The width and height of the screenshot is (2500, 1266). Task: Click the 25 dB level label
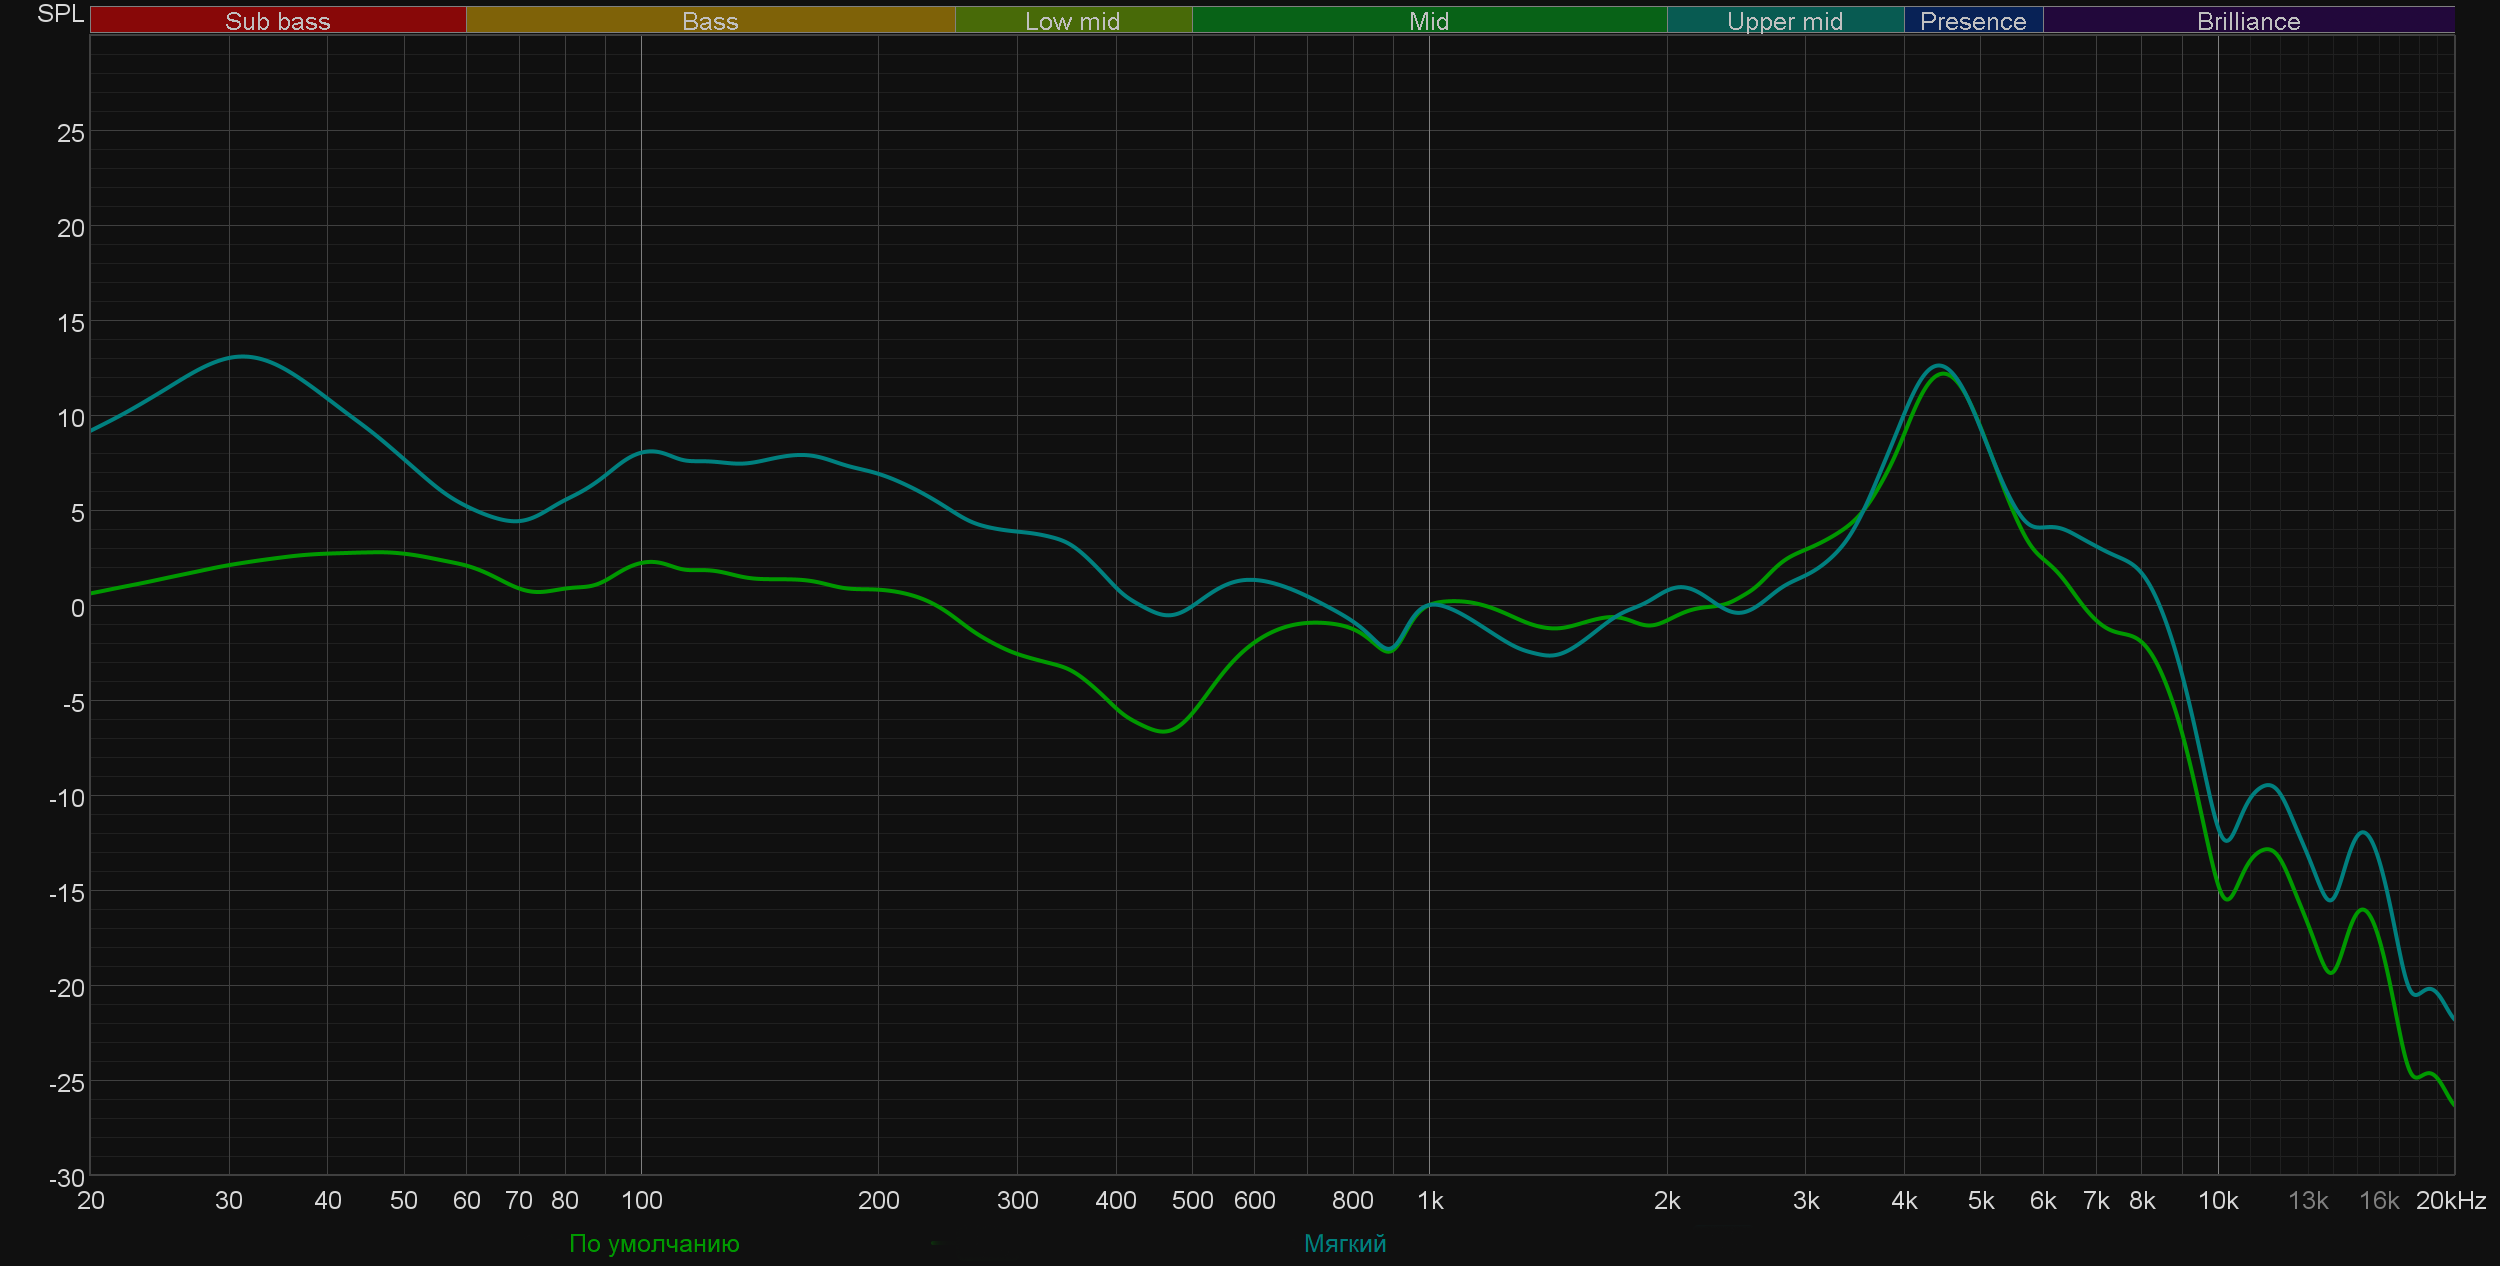point(70,133)
